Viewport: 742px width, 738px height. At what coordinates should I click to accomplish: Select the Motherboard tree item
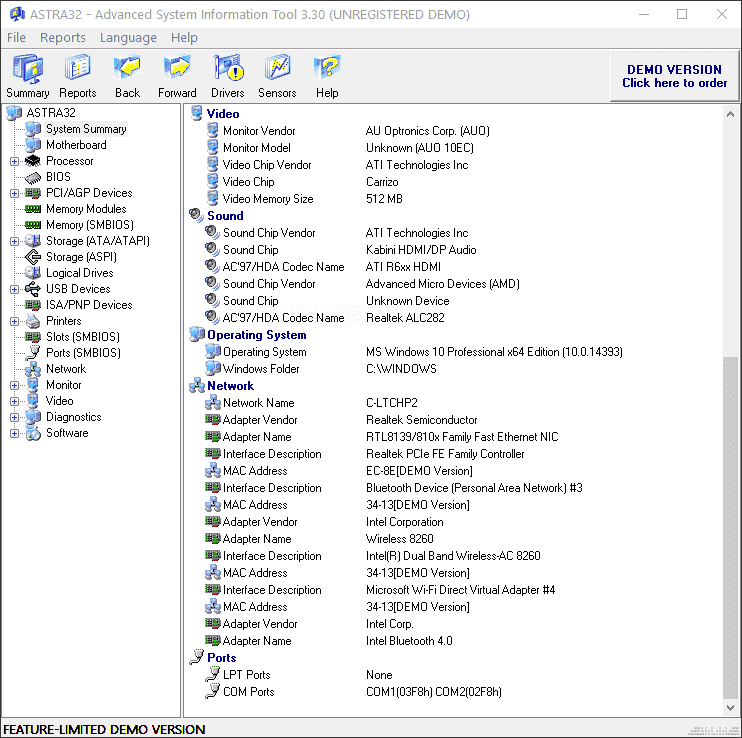[76, 145]
